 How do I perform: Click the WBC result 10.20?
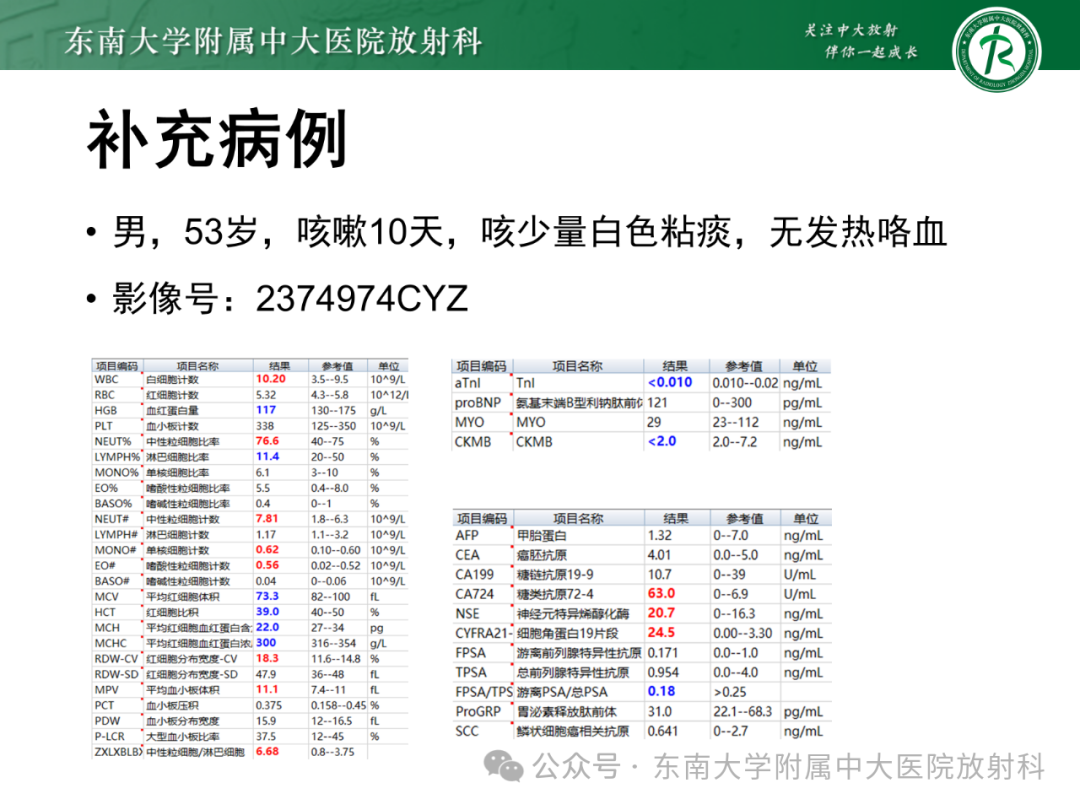pyautogui.click(x=271, y=379)
